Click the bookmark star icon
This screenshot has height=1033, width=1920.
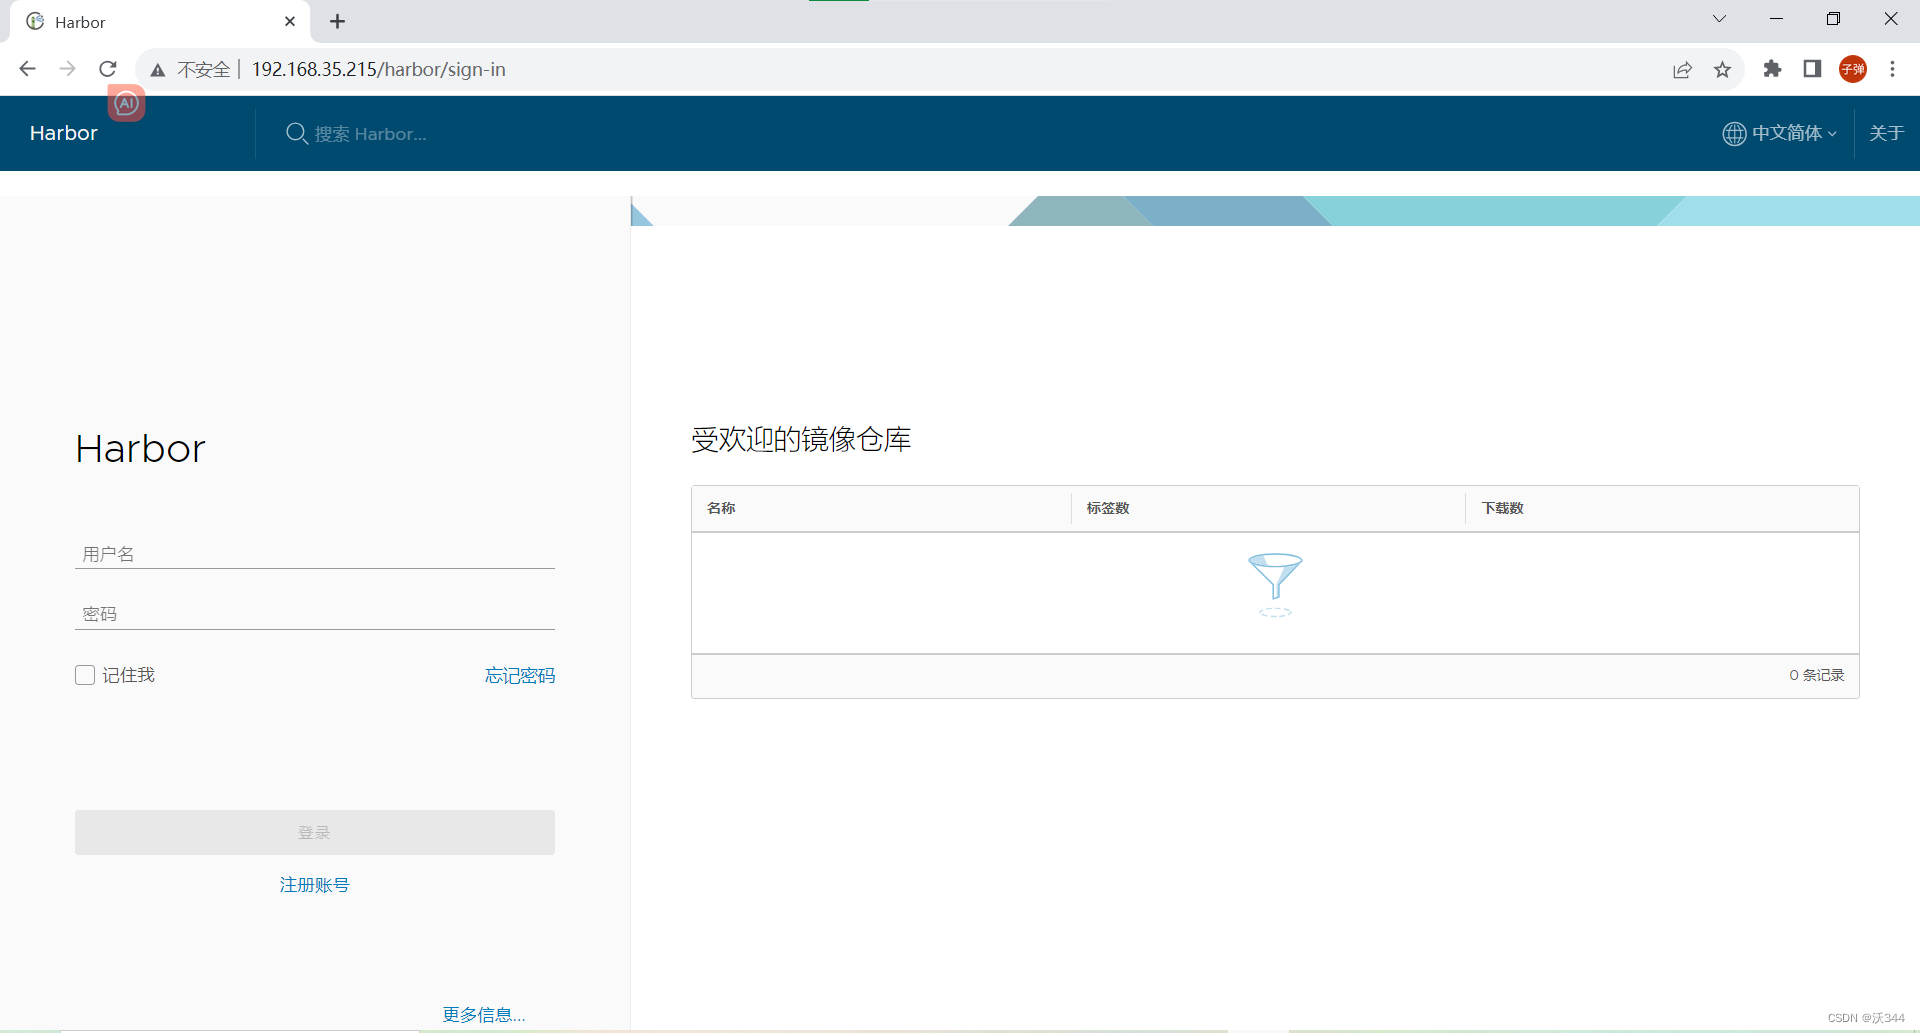click(1723, 69)
